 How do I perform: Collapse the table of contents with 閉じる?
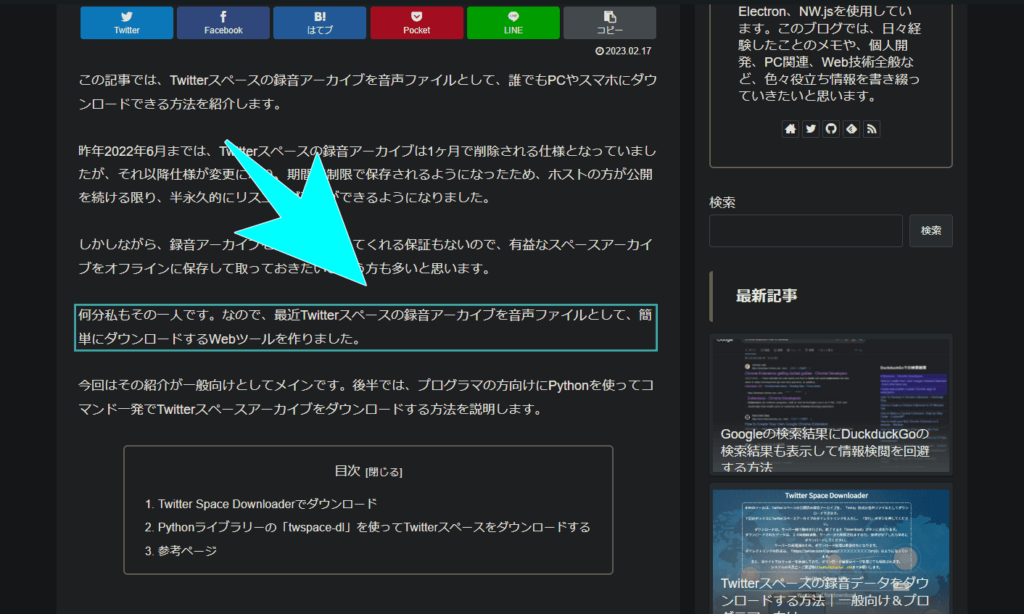pyautogui.click(x=384, y=472)
